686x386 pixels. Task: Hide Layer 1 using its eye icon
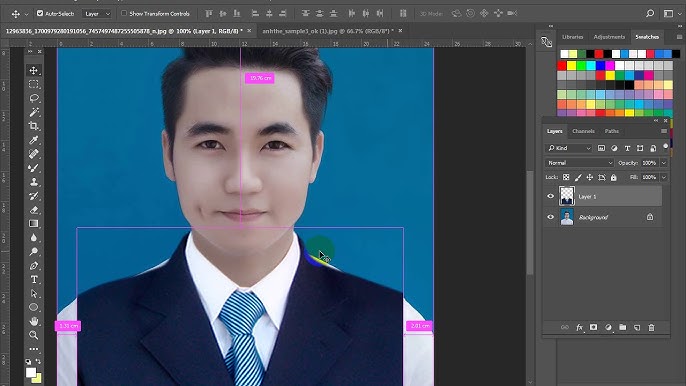click(550, 197)
